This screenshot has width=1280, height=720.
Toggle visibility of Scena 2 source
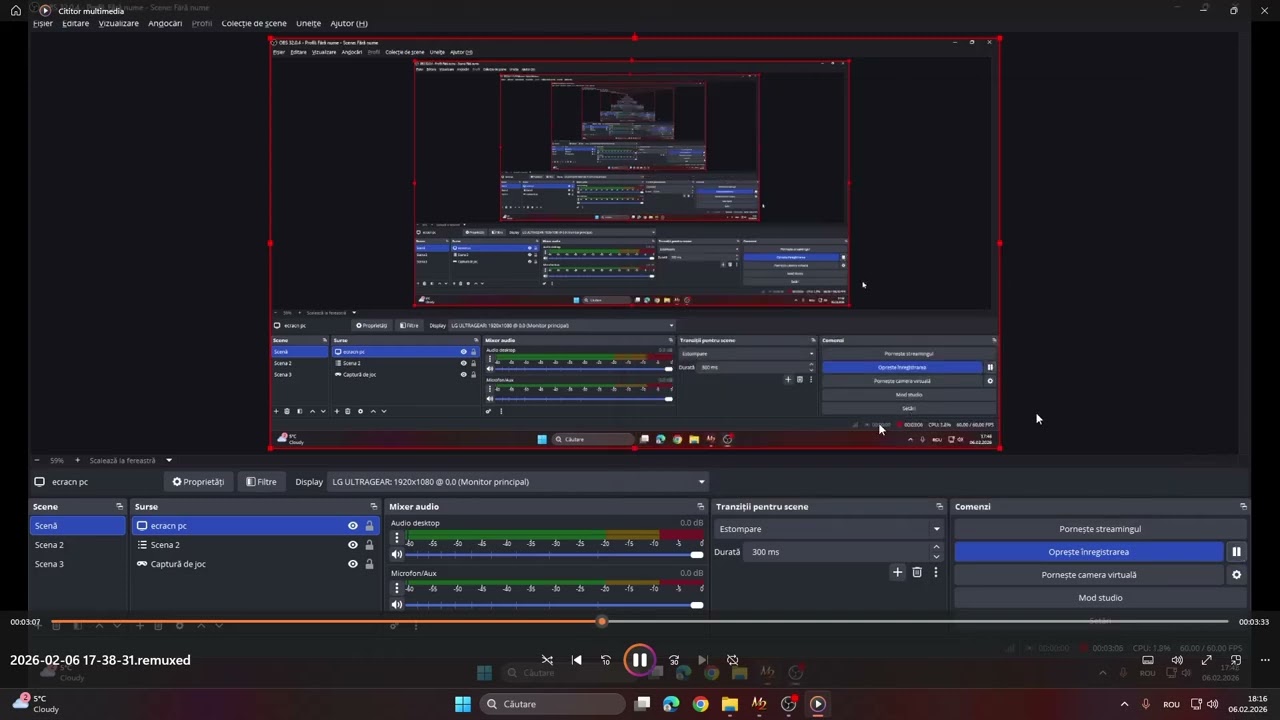pyautogui.click(x=352, y=545)
